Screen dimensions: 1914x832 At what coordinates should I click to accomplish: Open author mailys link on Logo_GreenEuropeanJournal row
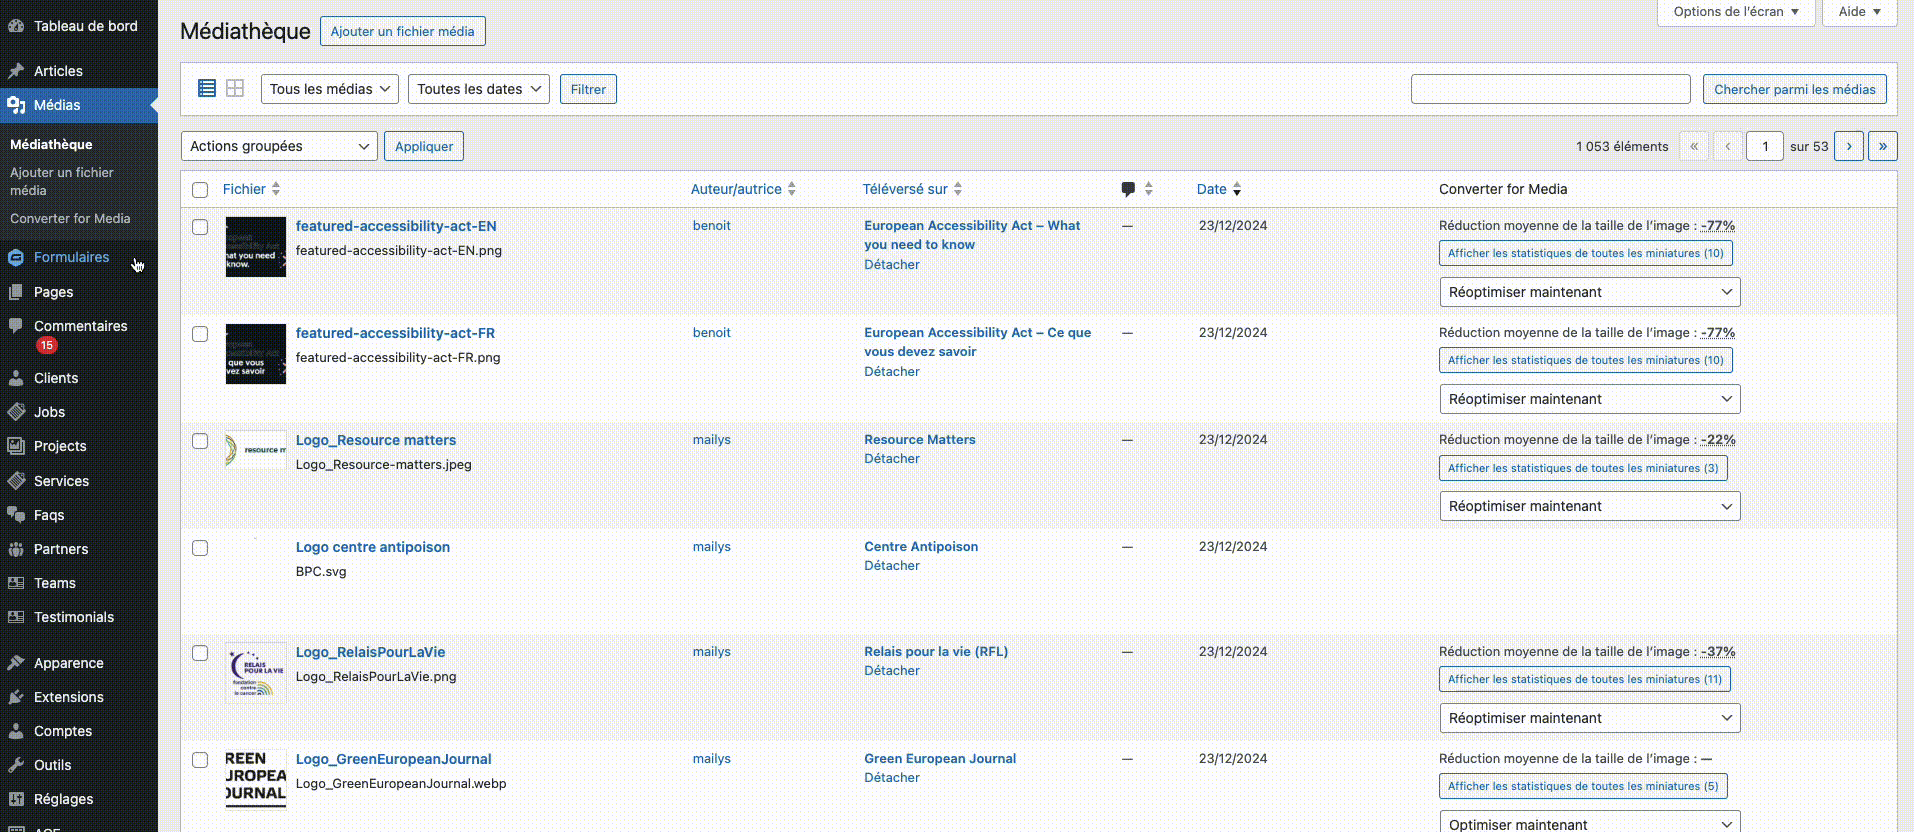pos(712,759)
